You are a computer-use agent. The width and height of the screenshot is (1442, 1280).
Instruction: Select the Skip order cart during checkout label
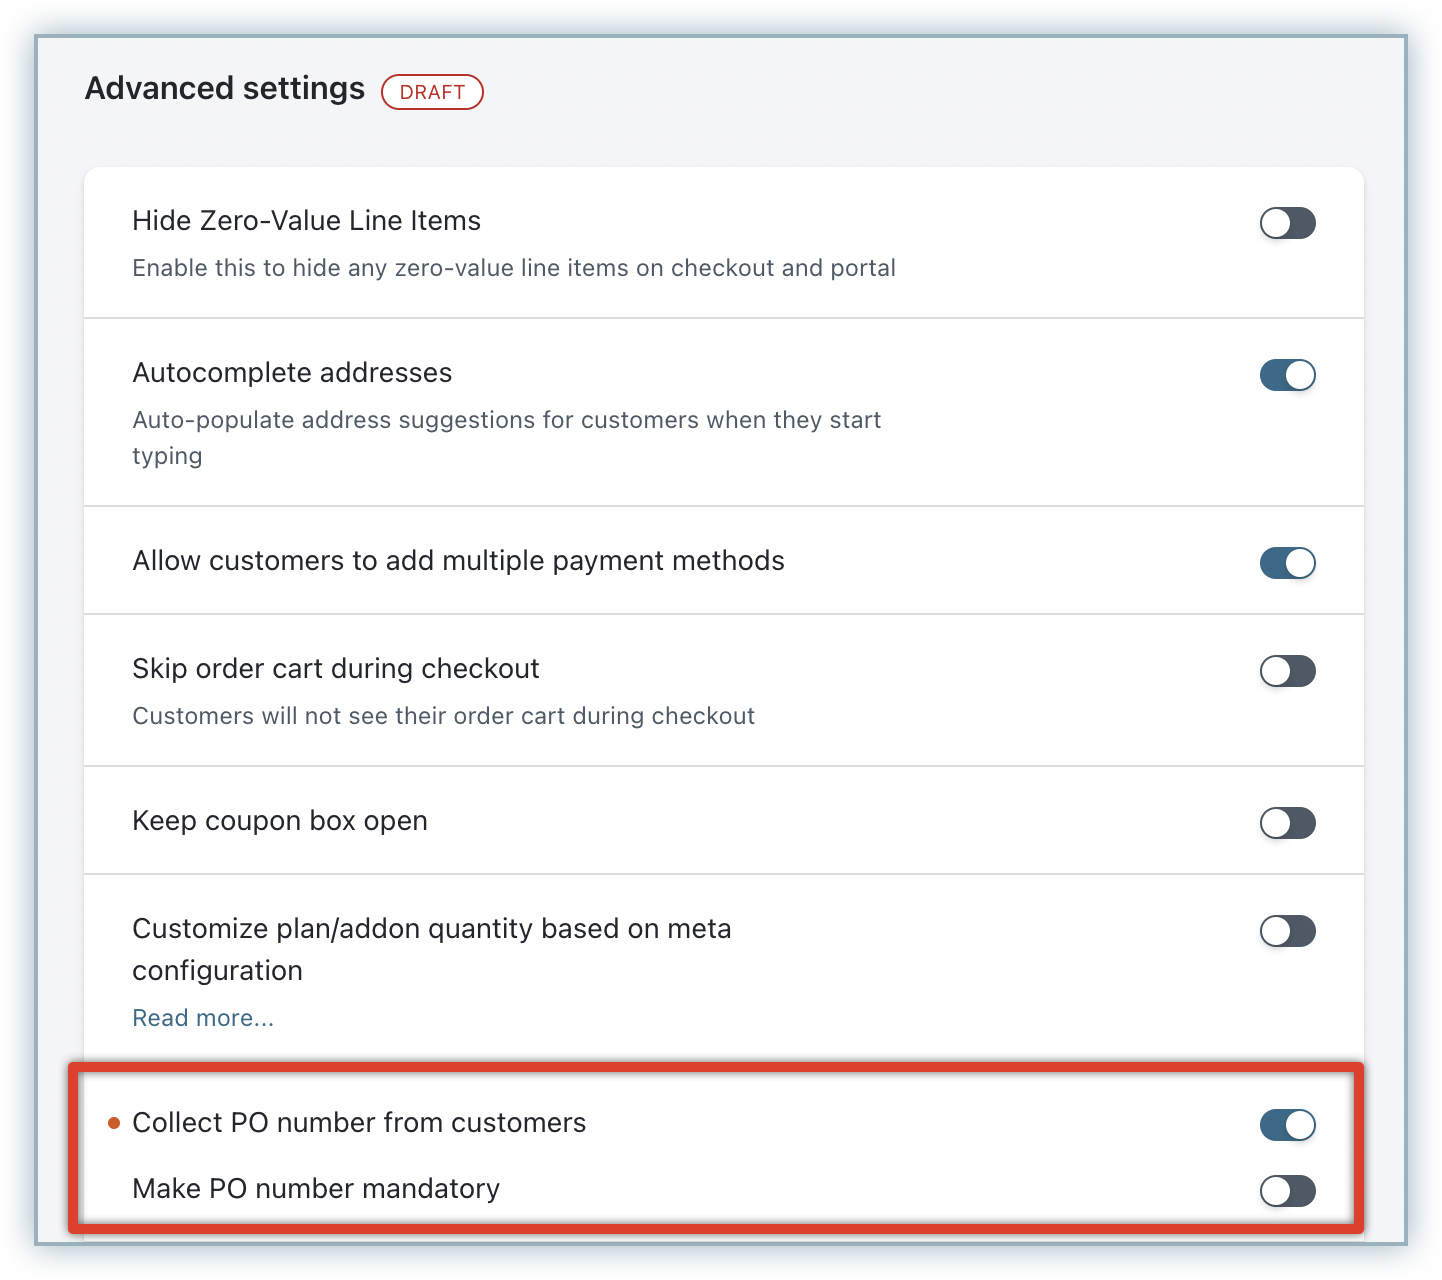pyautogui.click(x=335, y=669)
